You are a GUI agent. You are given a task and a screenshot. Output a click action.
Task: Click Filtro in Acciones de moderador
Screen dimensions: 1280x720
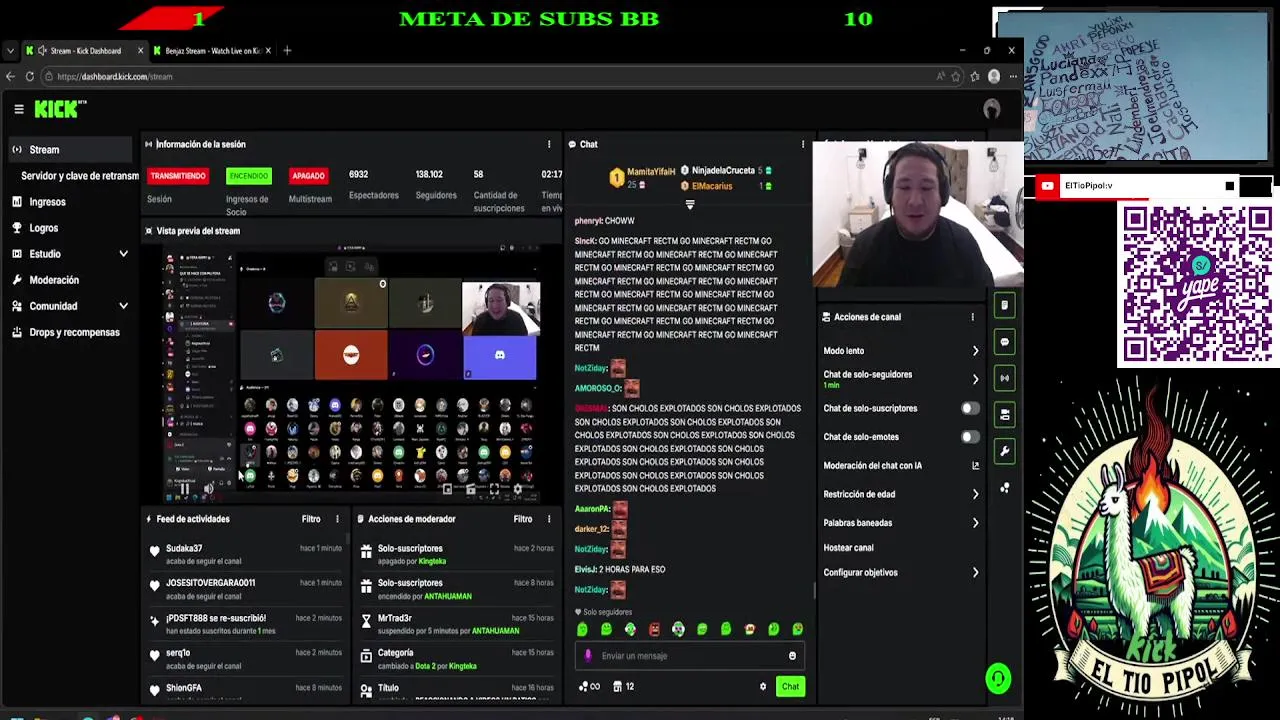(523, 519)
